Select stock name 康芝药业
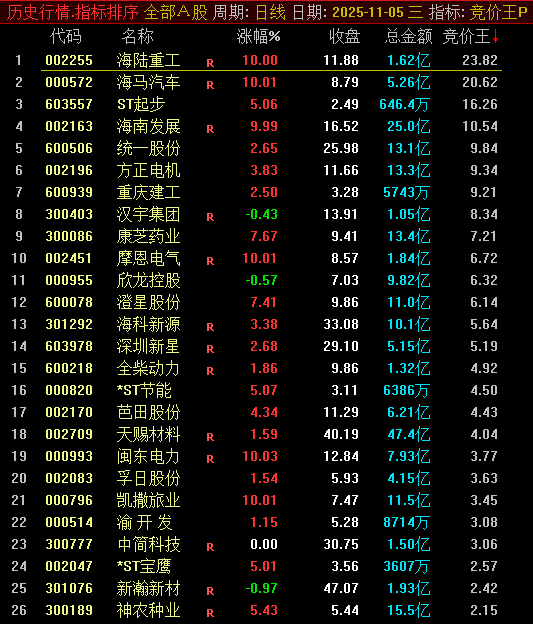Image resolution: width=533 pixels, height=624 pixels. 148,236
